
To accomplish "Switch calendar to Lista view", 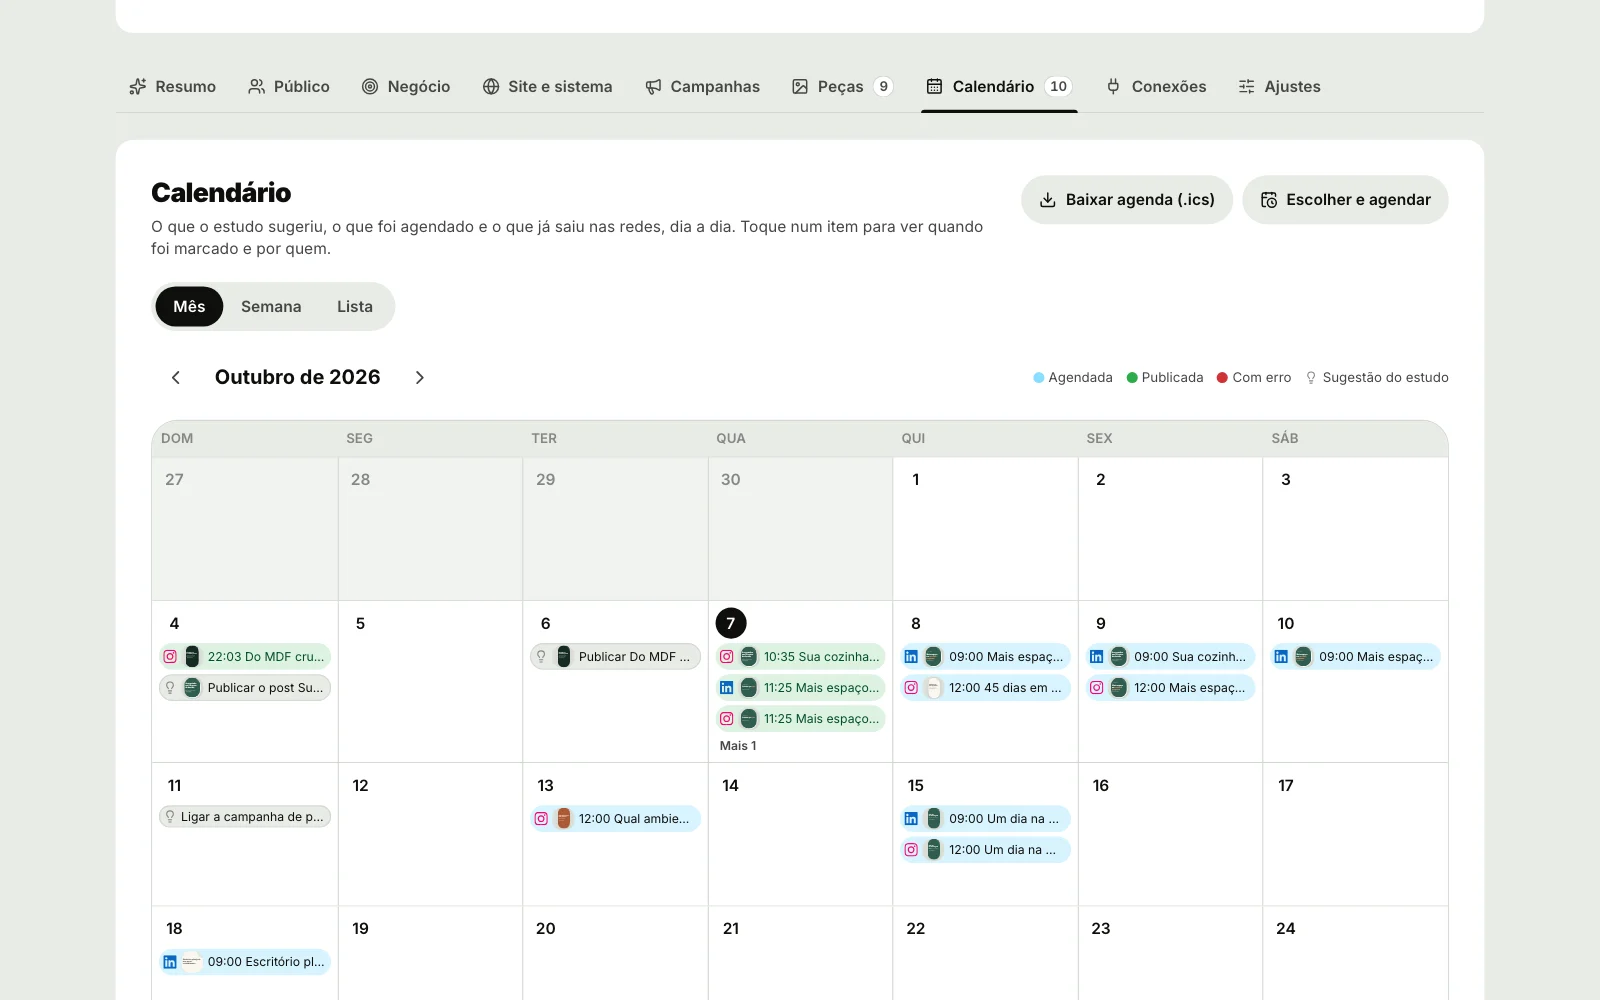I will [x=355, y=307].
